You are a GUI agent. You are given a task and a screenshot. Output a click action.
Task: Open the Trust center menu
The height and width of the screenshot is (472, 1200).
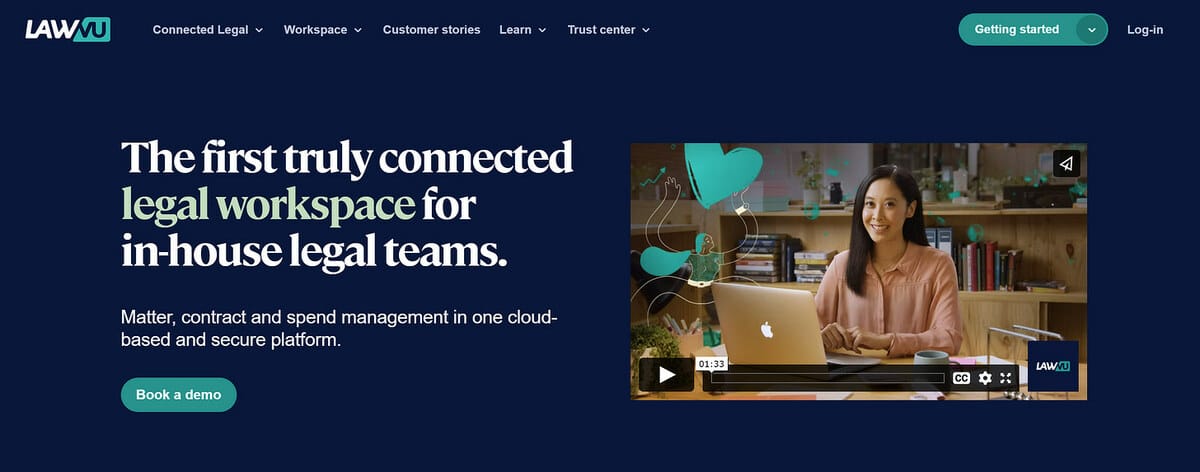coord(609,30)
